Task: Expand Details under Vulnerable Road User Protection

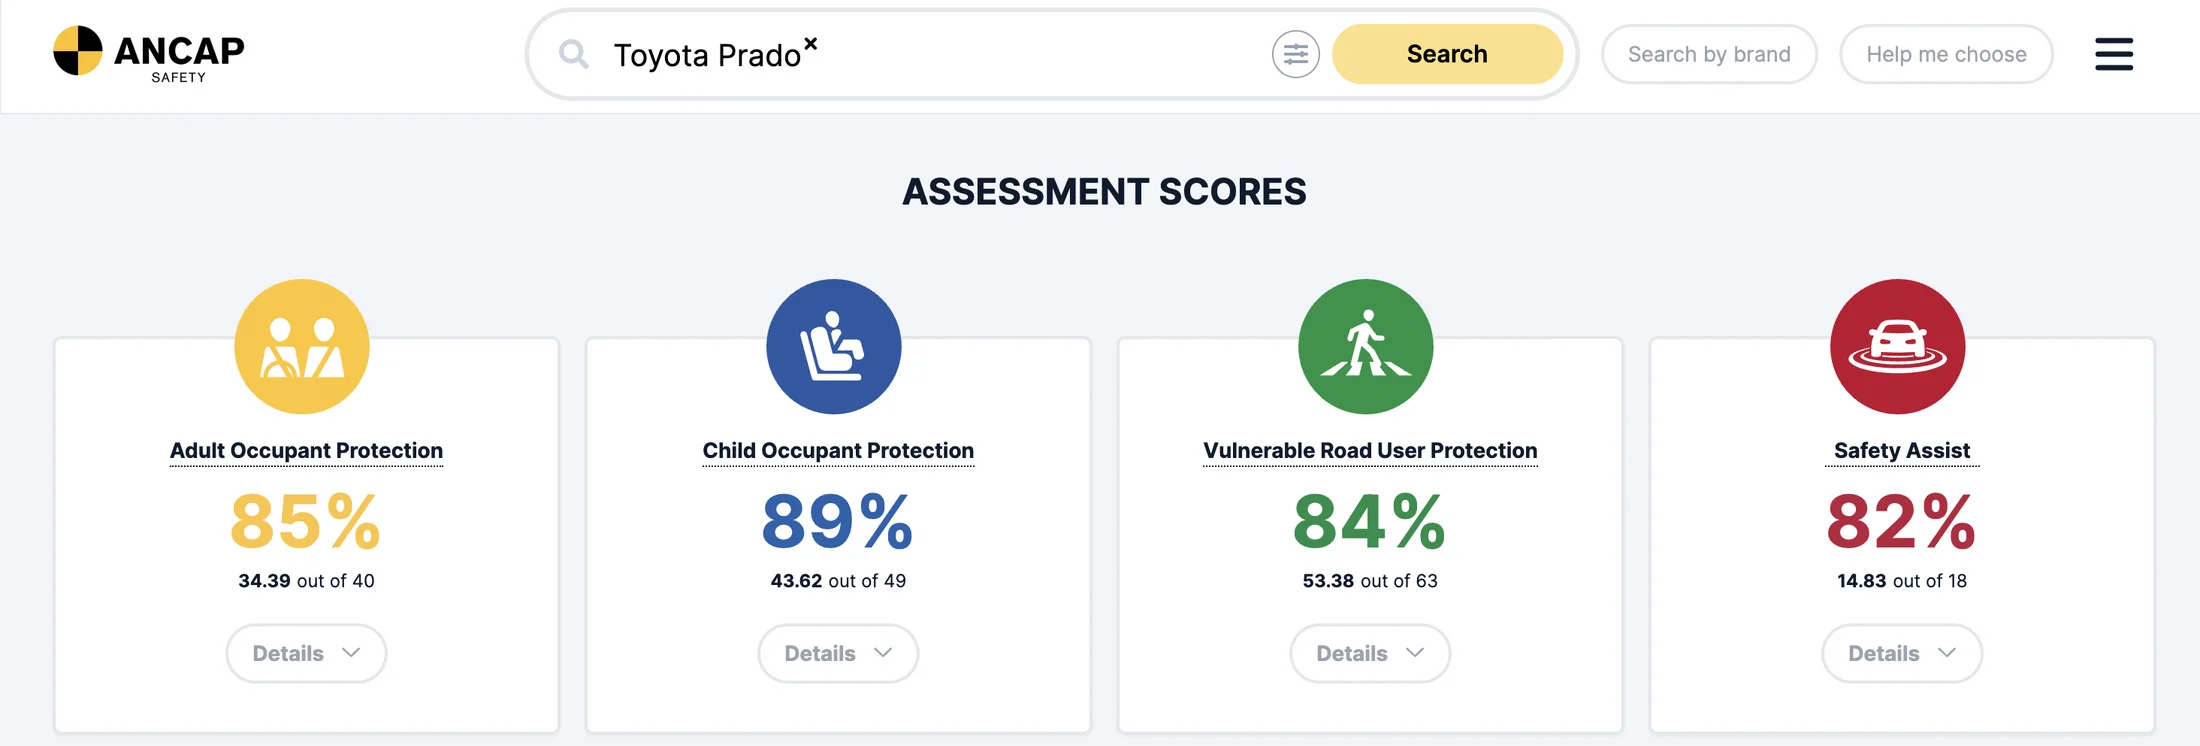Action: [x=1370, y=653]
